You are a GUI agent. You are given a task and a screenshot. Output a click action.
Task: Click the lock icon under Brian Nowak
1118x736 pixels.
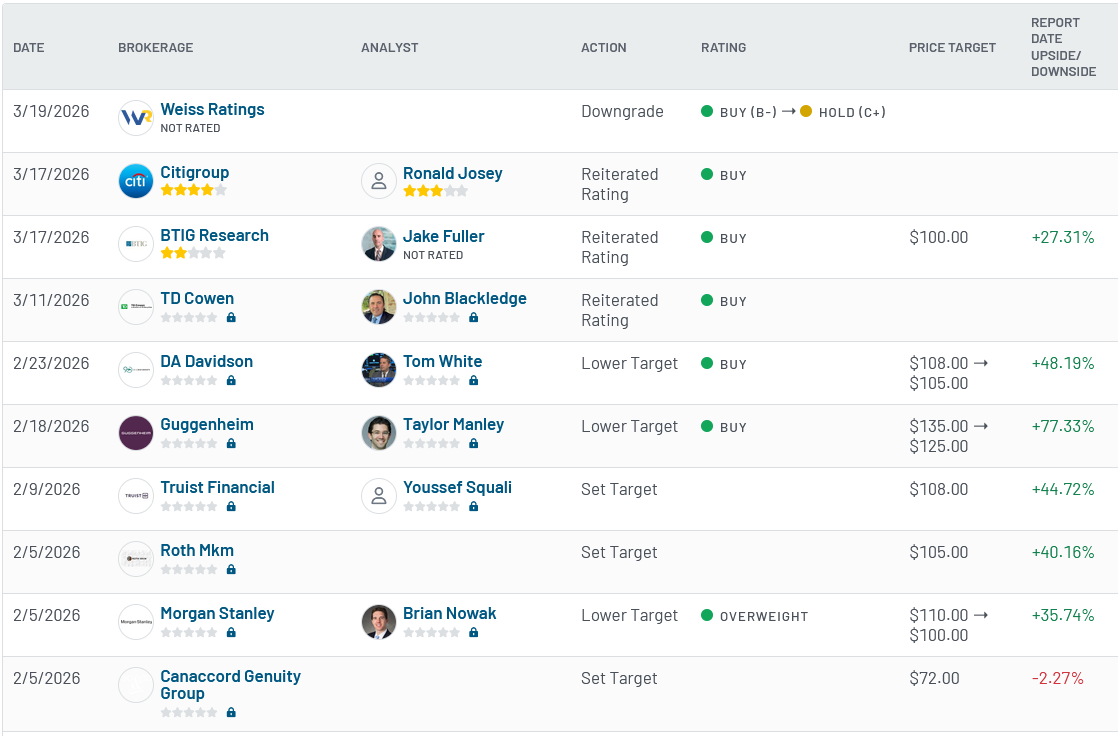(473, 632)
